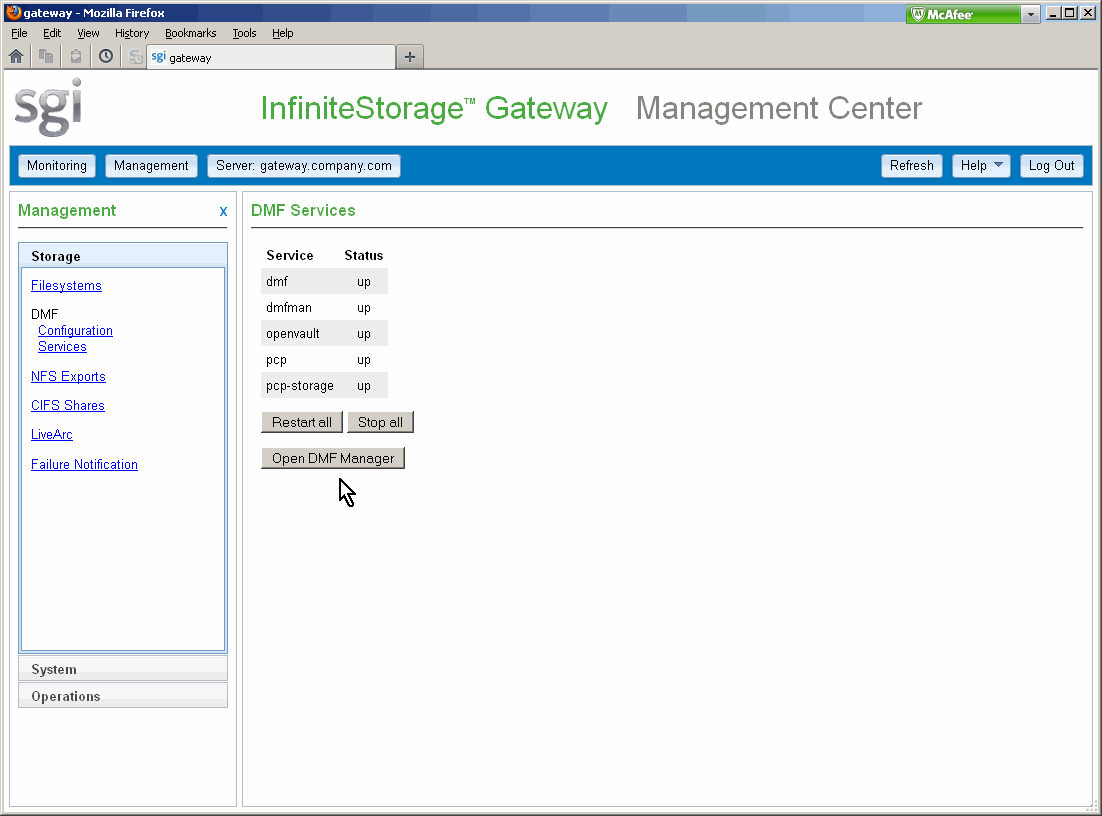The image size is (1102, 816).
Task: Click the Firefox home icon
Action: click(16, 56)
